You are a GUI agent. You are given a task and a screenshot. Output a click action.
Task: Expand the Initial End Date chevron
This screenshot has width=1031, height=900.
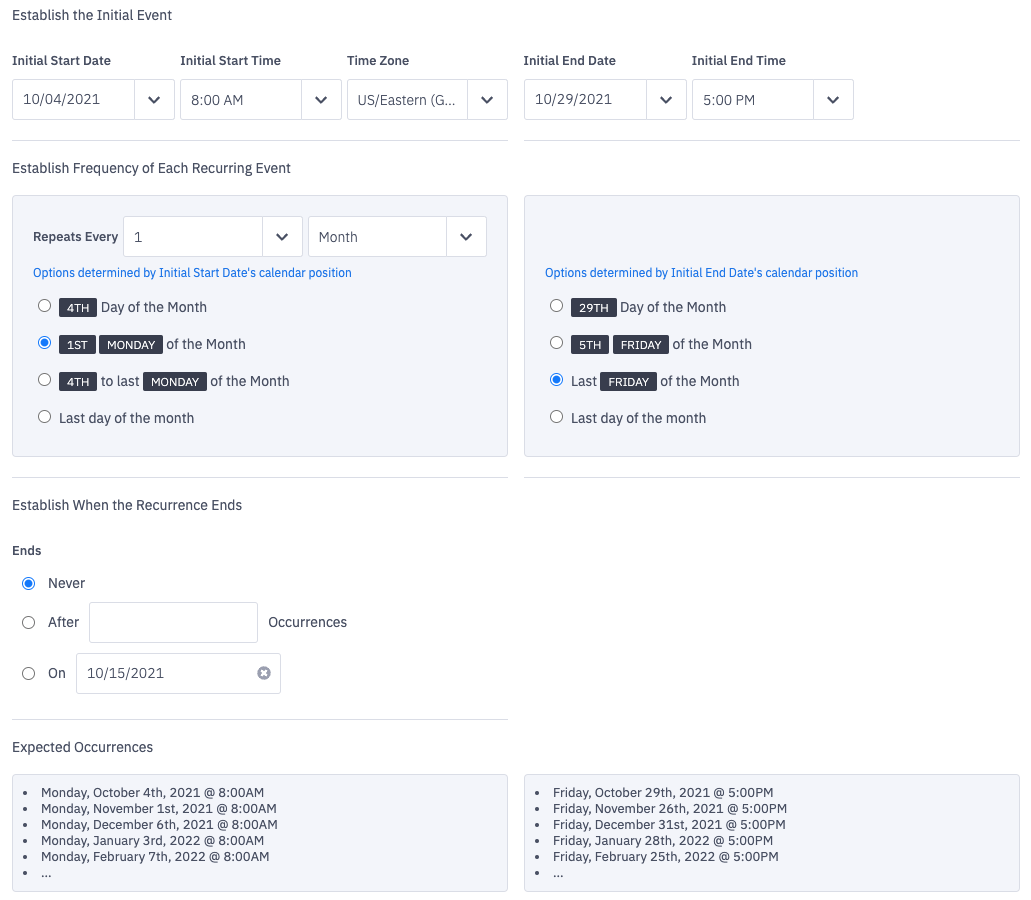click(666, 100)
